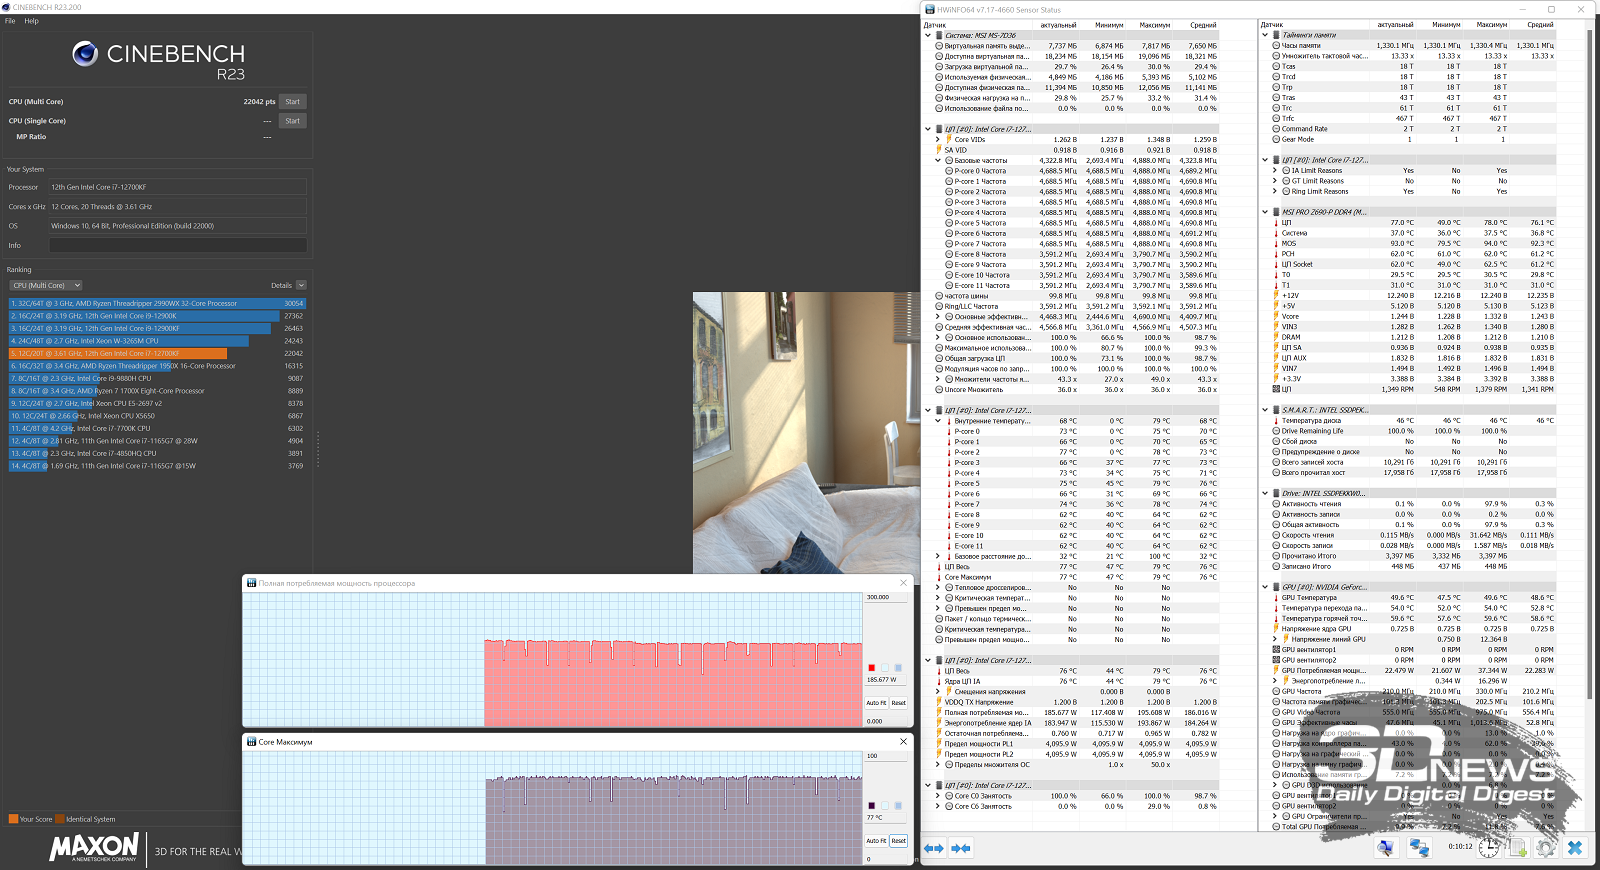This screenshot has width=1600, height=870.
Task: Open HWiNFO sensor settings gear
Action: (x=1546, y=847)
